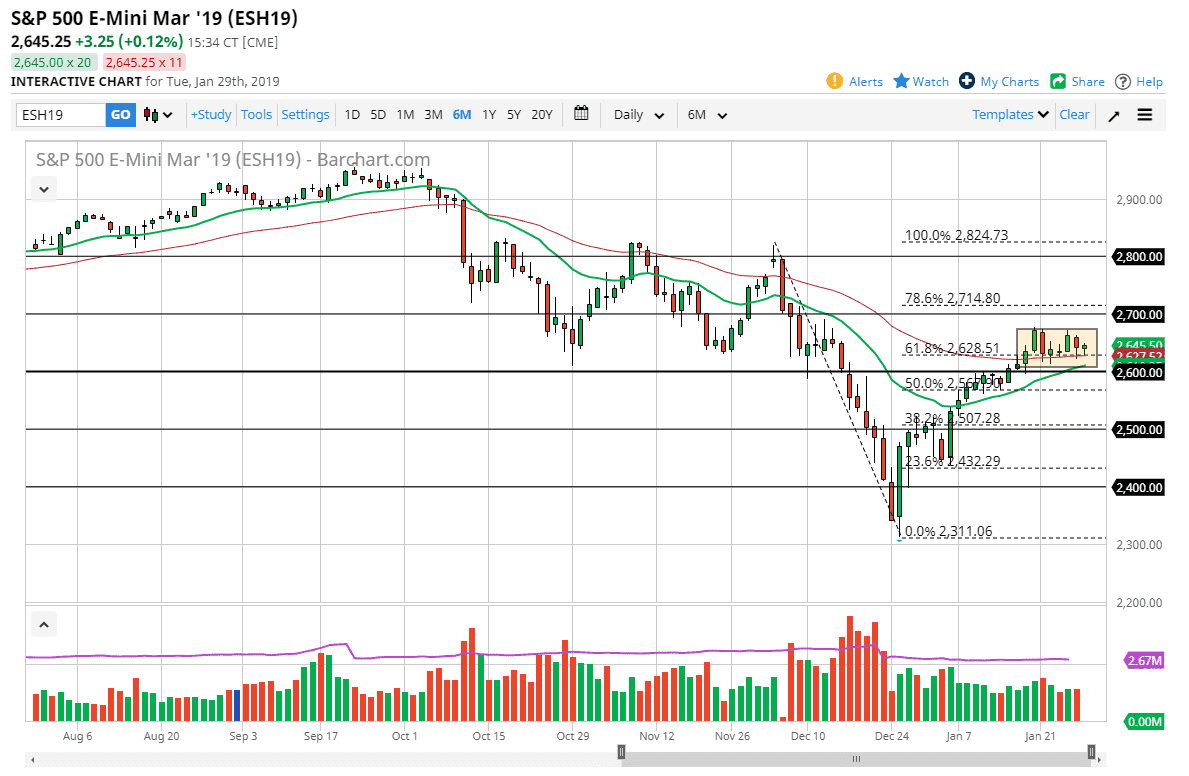Open the Daily frequency dropdown
Screen dimensions: 1189x776
tap(637, 115)
